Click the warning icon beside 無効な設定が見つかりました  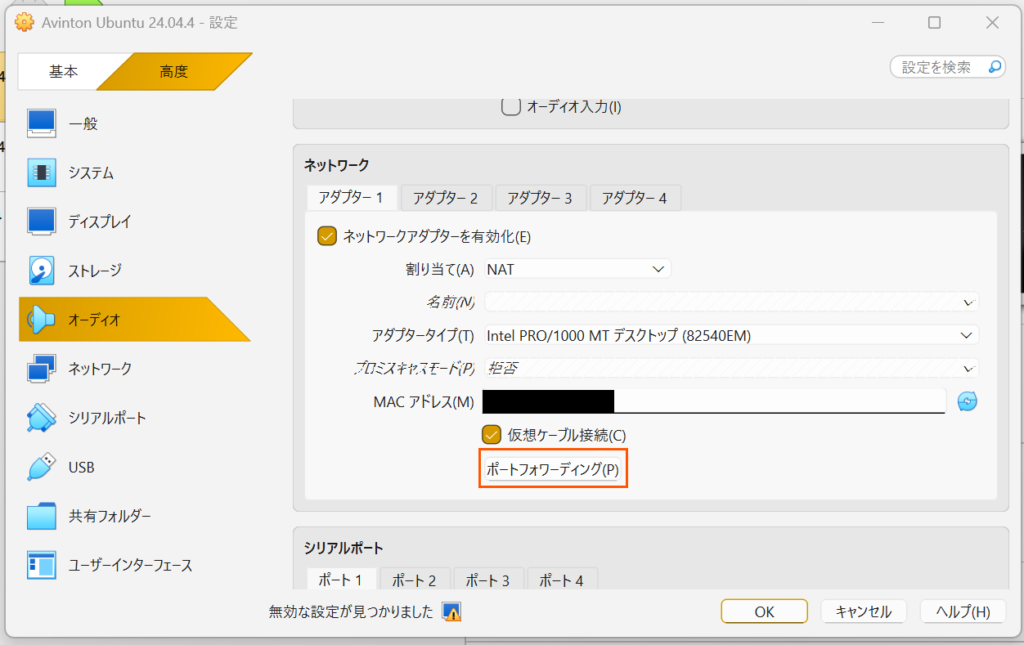451,612
